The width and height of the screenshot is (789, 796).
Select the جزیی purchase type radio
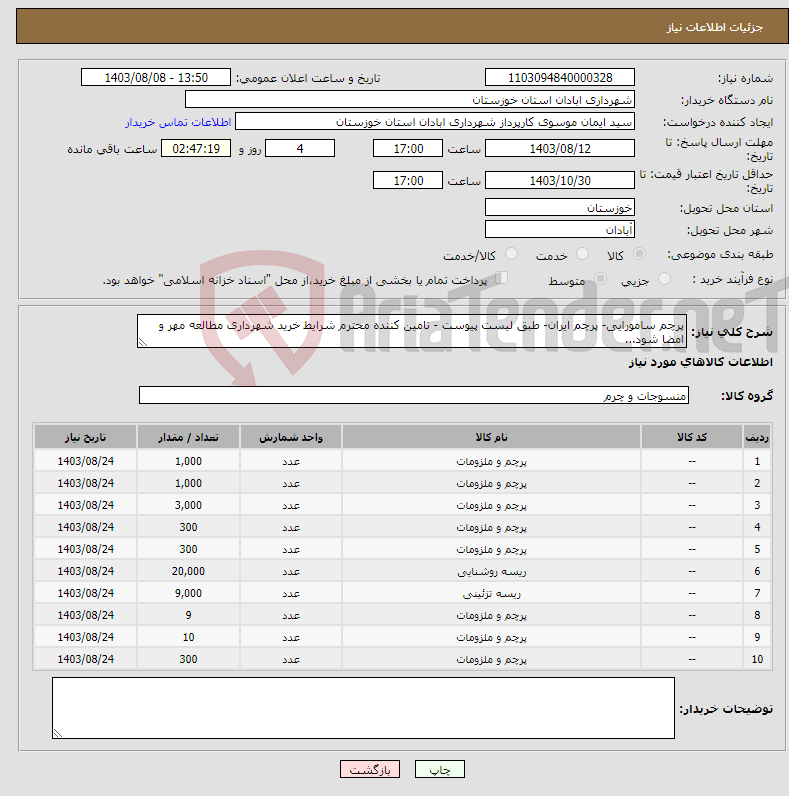(x=664, y=278)
